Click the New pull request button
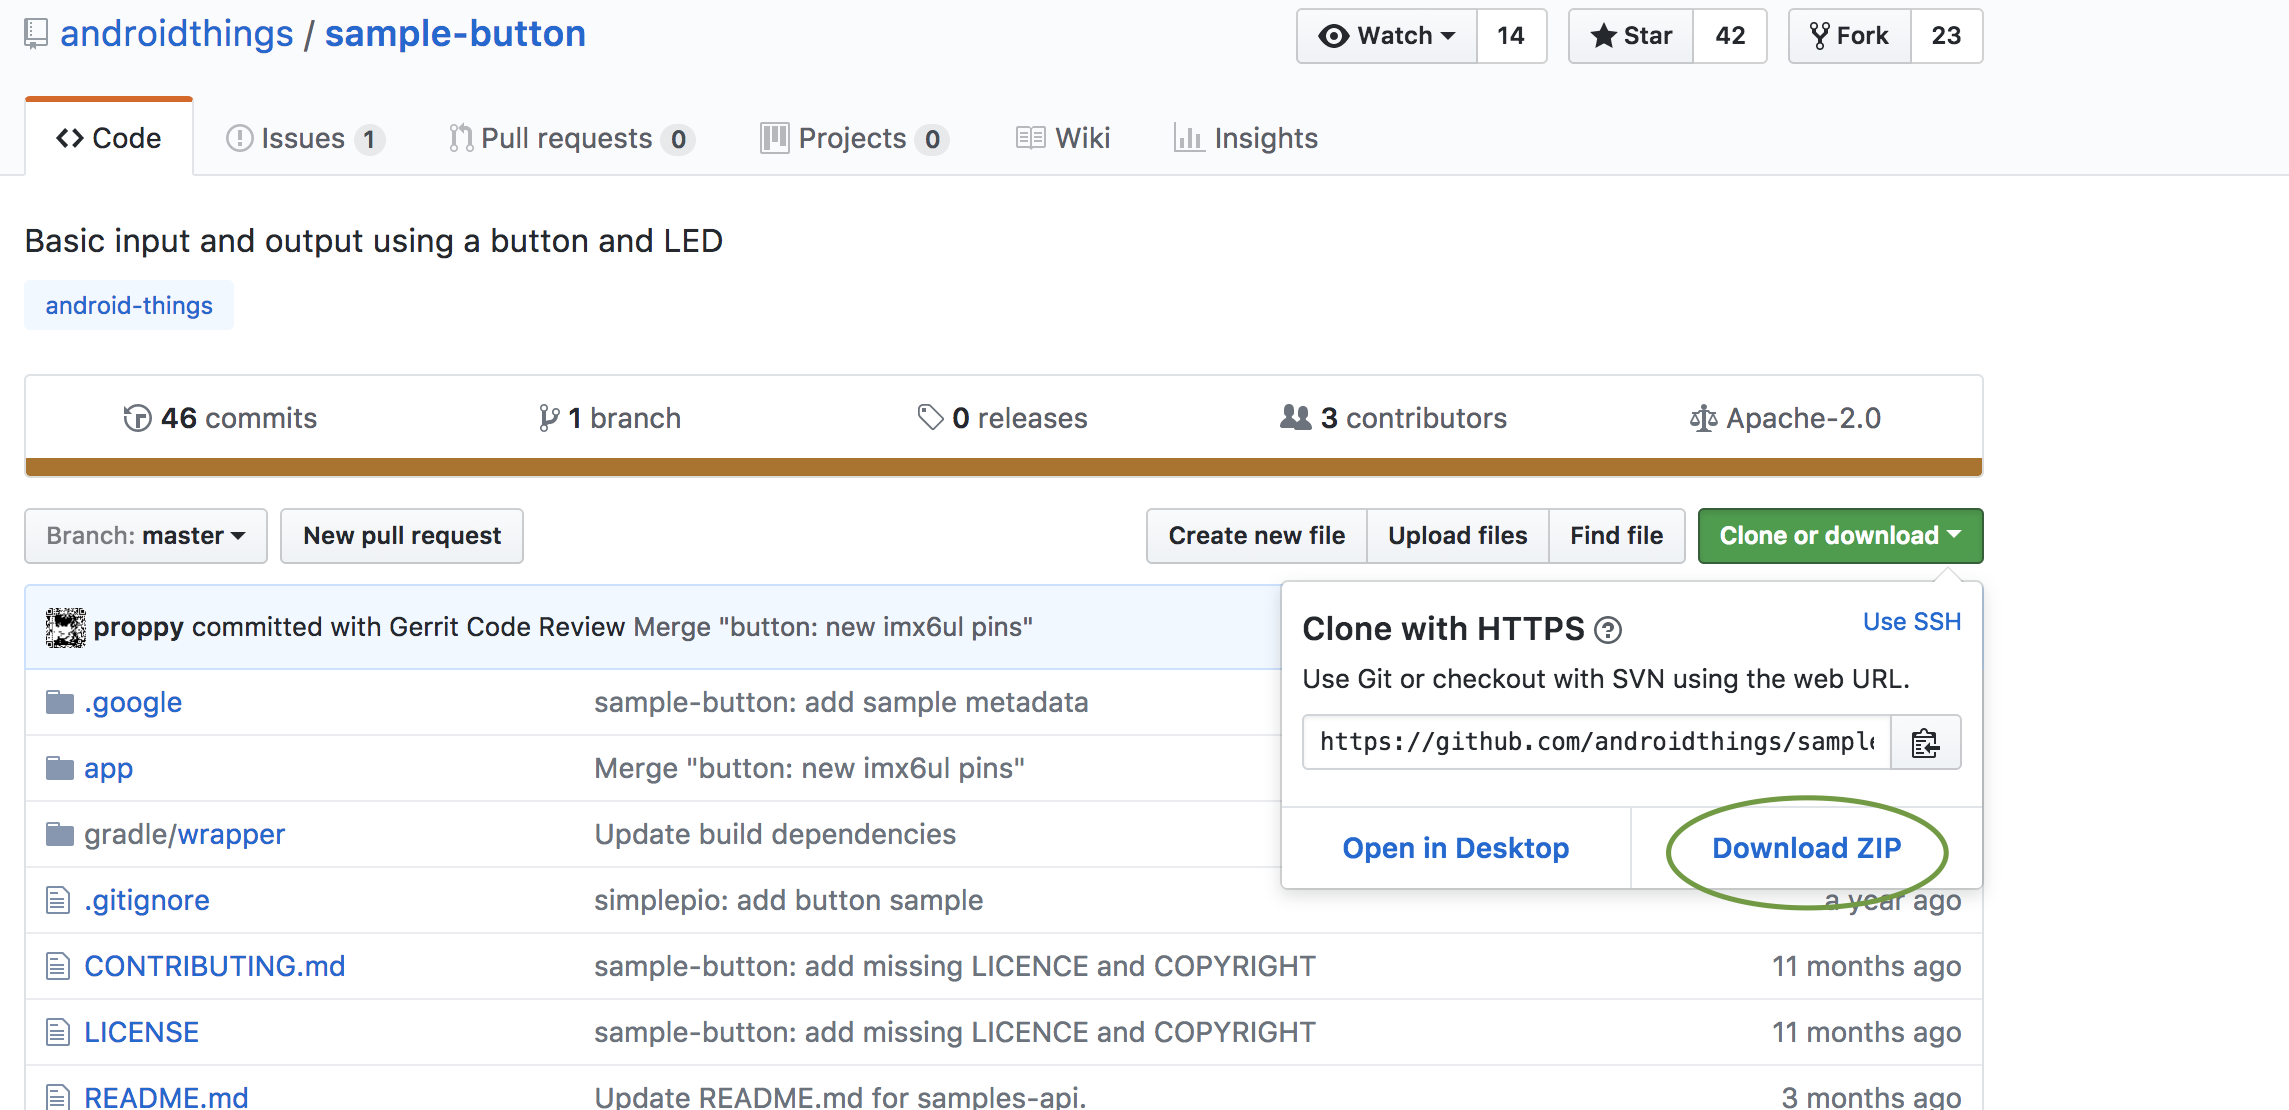This screenshot has width=2289, height=1110. click(402, 536)
